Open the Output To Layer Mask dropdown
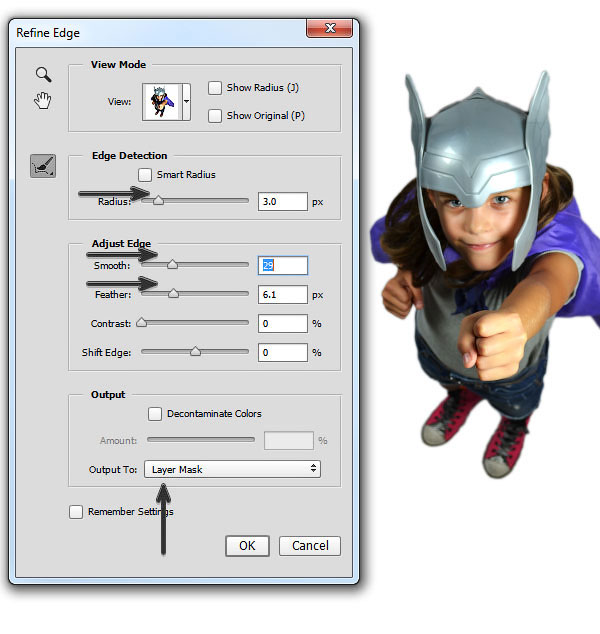This screenshot has height=634, width=600. [232, 469]
